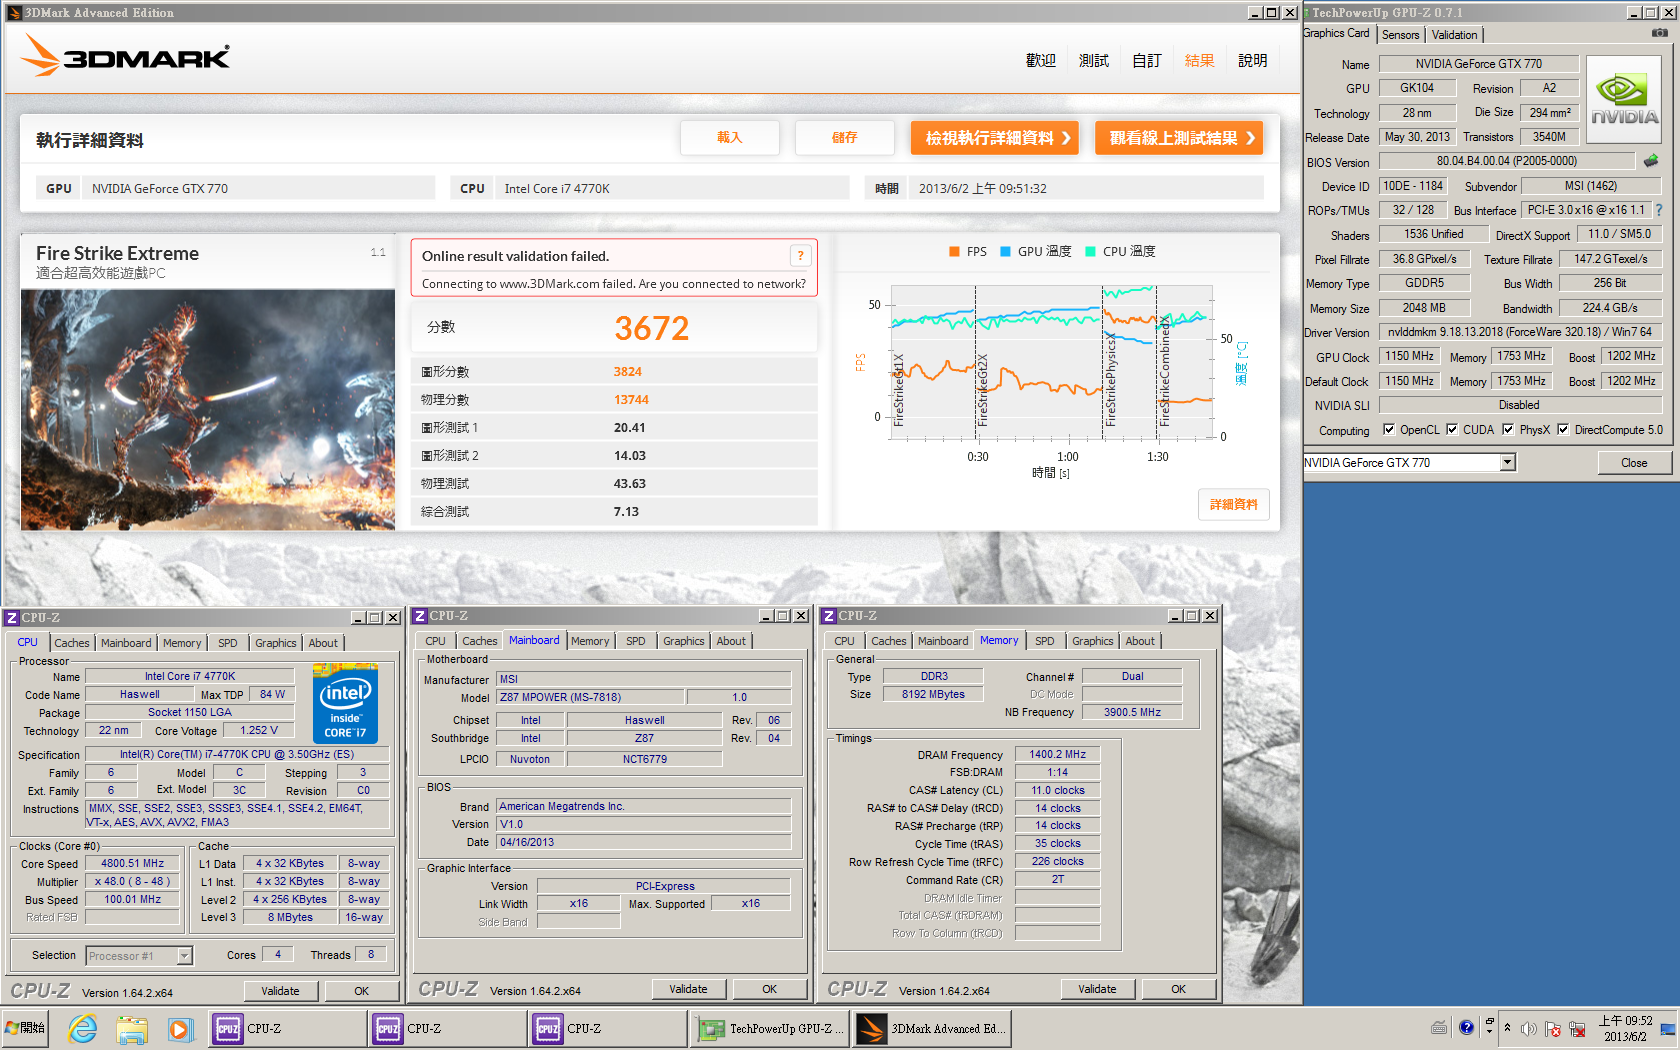Click the Z icon in left CPU-Z title bar
The height and width of the screenshot is (1050, 1680).
tap(12, 618)
